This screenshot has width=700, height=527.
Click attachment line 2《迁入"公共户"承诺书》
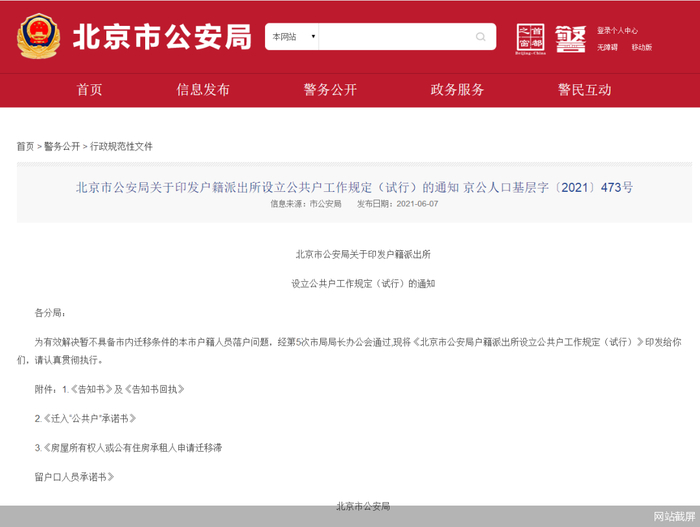point(85,418)
